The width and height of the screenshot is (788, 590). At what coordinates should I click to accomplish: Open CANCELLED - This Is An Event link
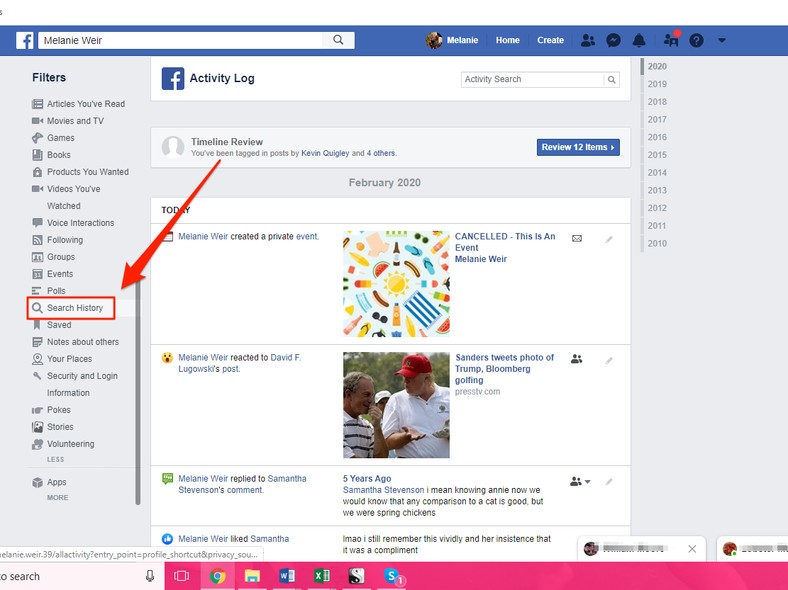(x=505, y=242)
